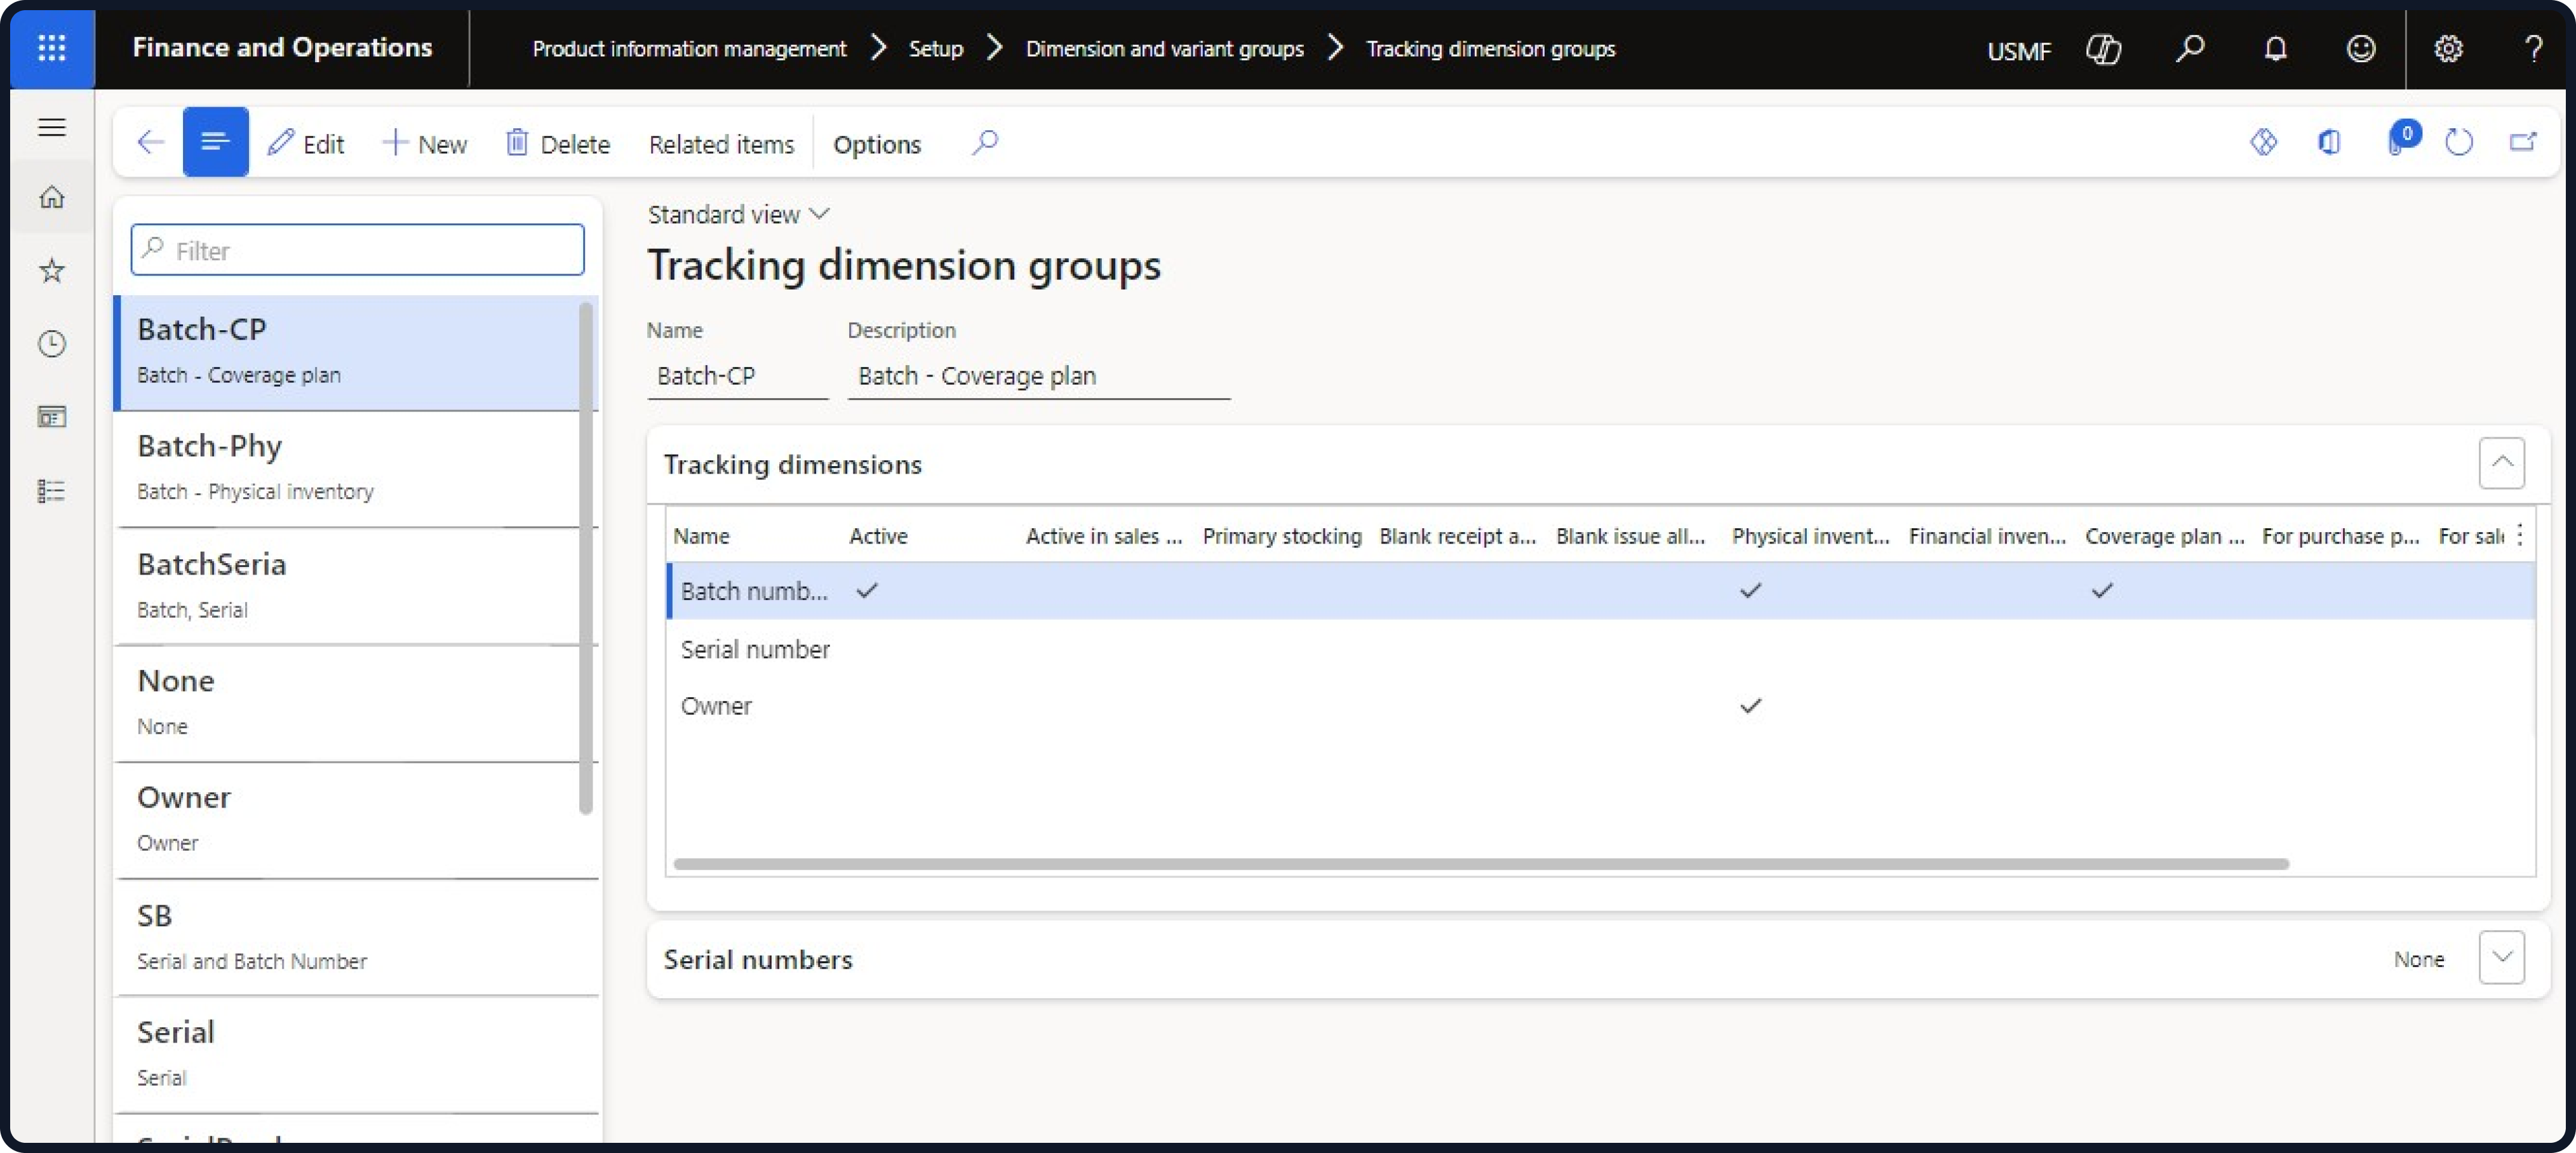Select Batch-CP in the list

pos(355,352)
